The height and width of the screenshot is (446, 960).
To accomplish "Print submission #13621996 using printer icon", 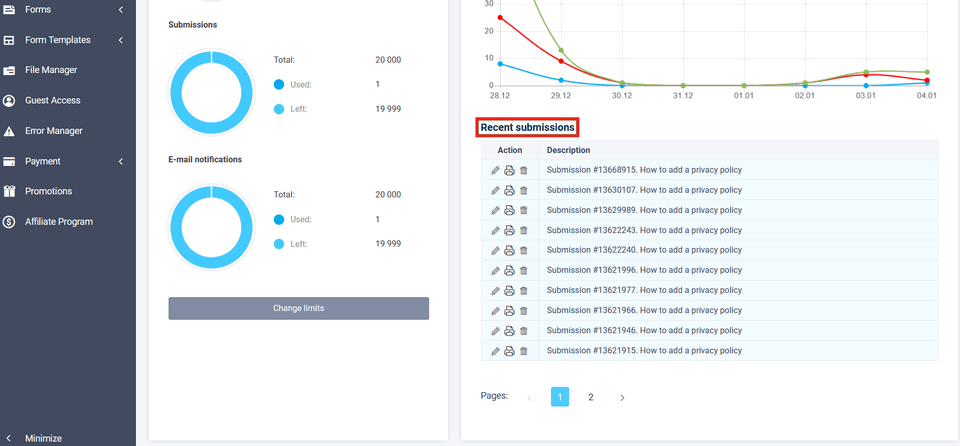I will pos(509,271).
